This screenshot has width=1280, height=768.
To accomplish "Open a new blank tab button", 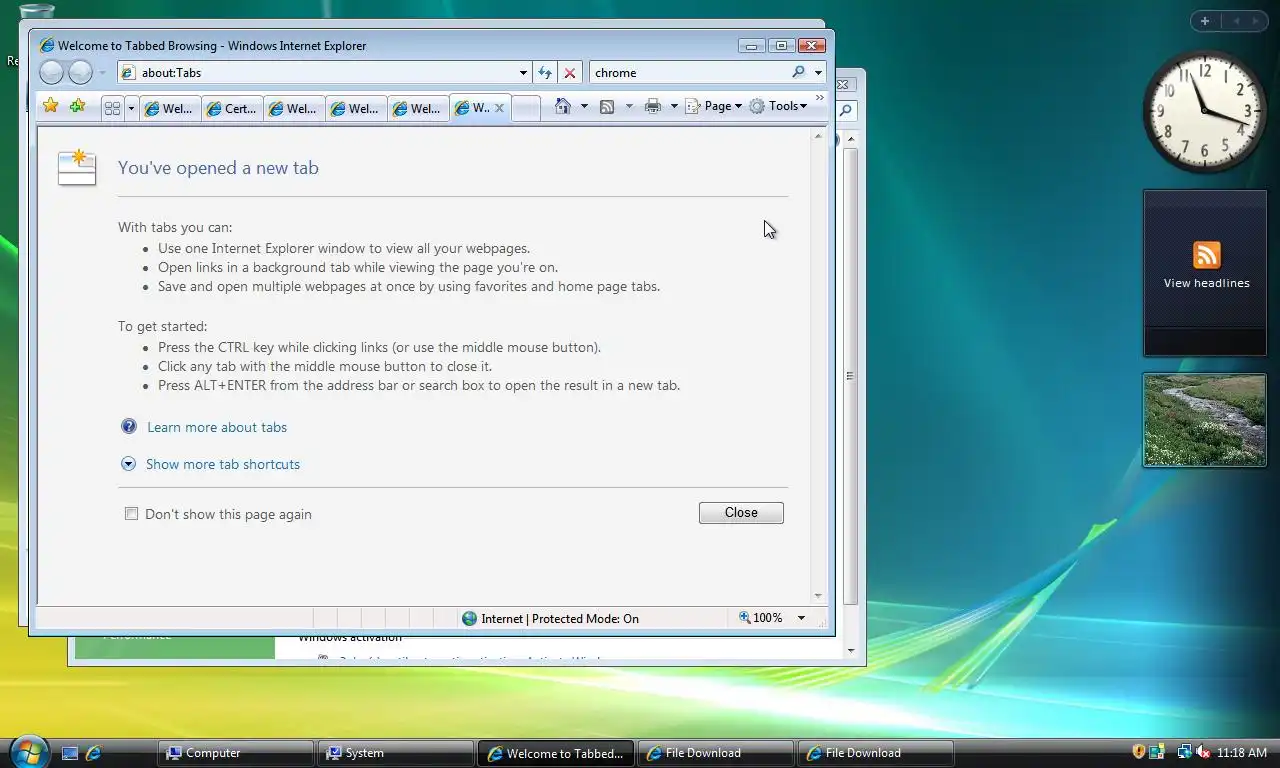I will (526, 109).
